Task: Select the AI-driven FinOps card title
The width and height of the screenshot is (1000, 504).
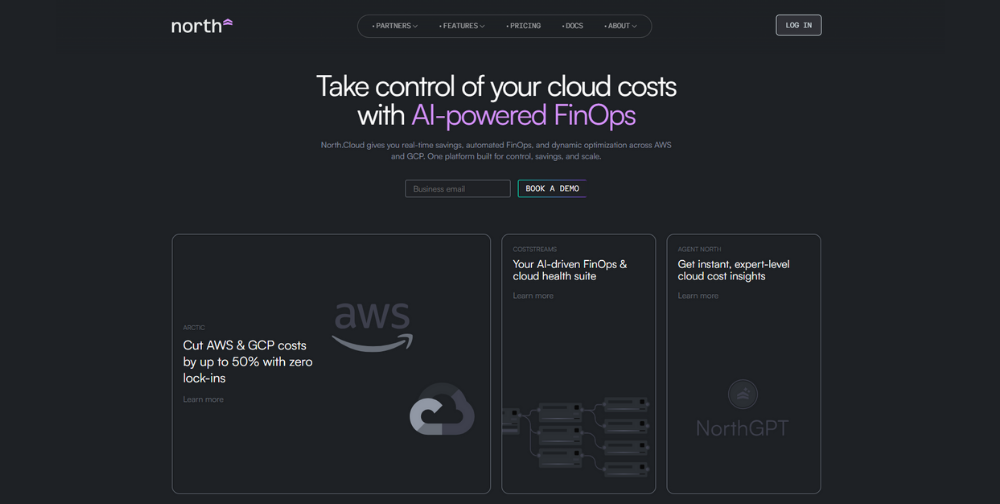Action: 570,270
